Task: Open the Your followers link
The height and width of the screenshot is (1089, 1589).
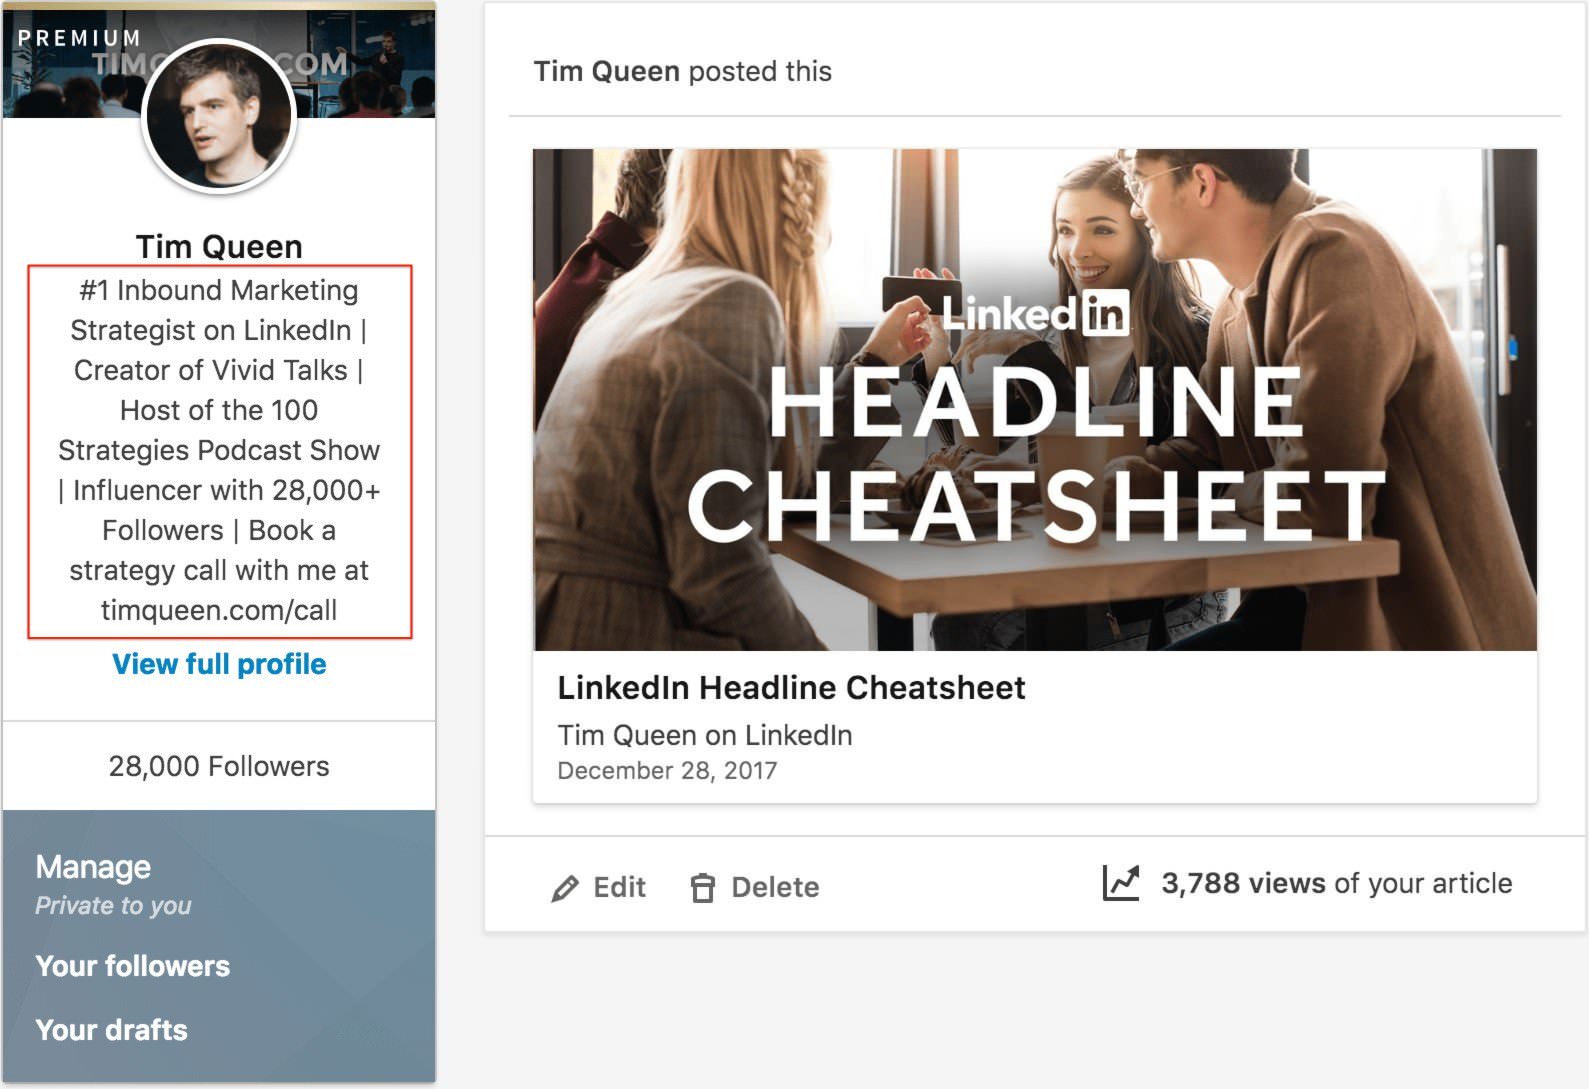Action: (x=133, y=966)
